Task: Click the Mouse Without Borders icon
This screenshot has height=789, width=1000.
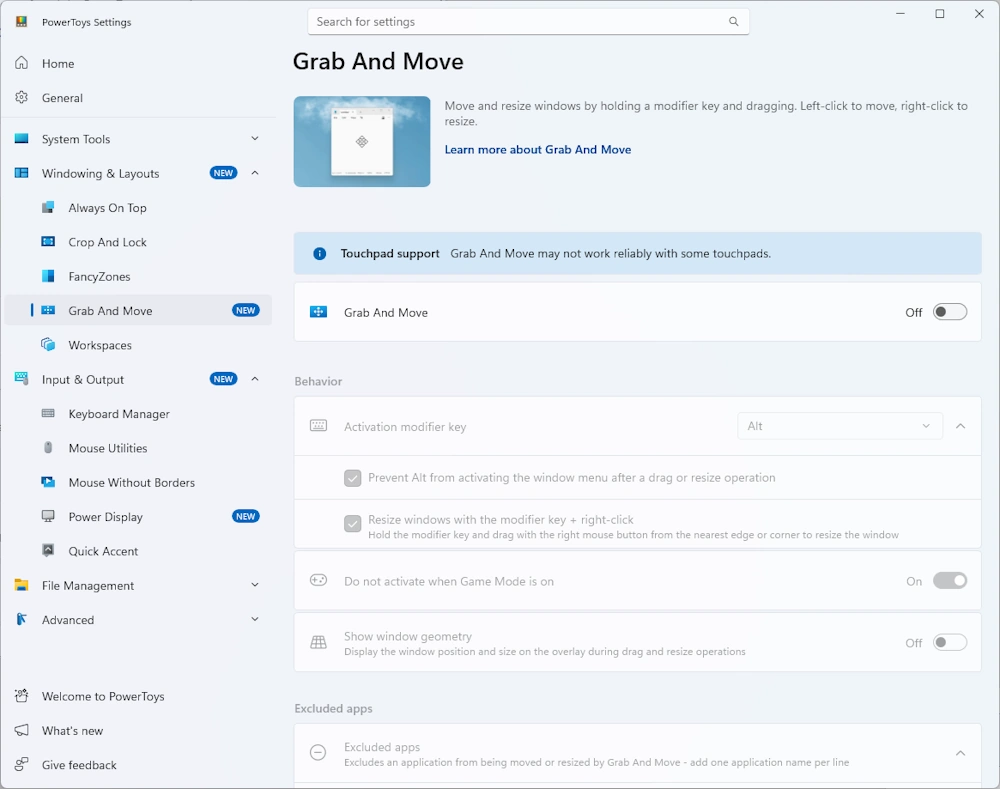Action: coord(48,482)
